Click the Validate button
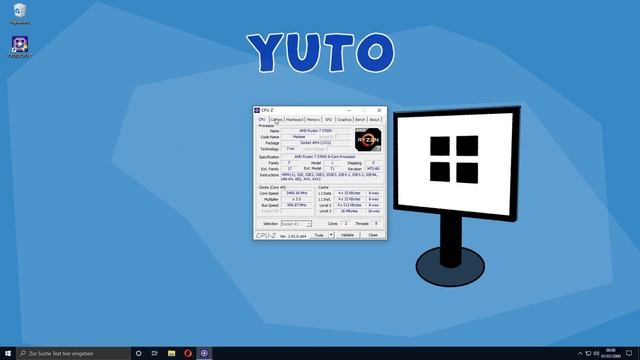 pos(347,235)
